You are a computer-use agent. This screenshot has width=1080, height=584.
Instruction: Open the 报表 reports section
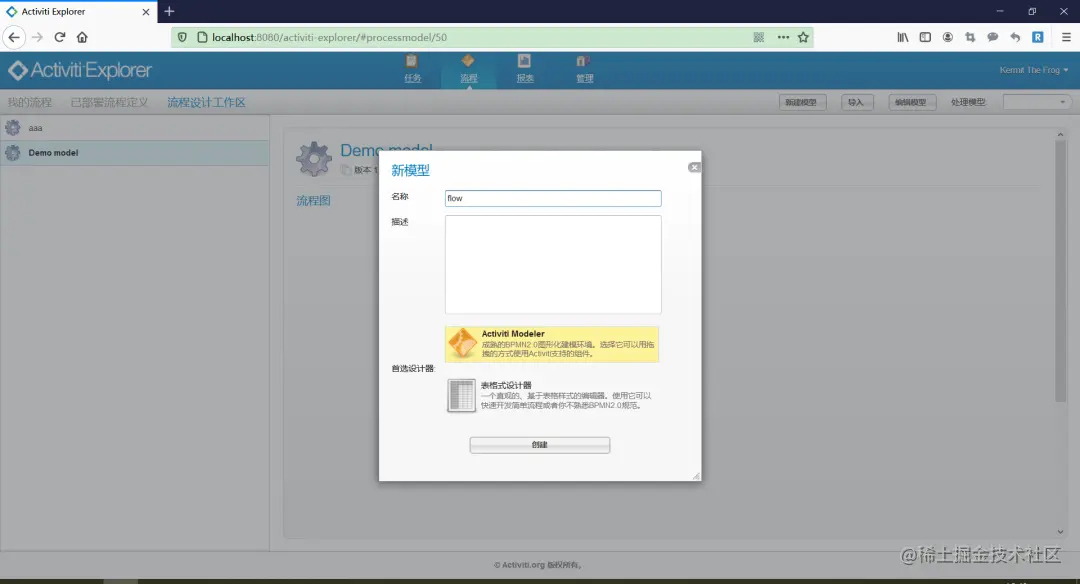coord(525,69)
